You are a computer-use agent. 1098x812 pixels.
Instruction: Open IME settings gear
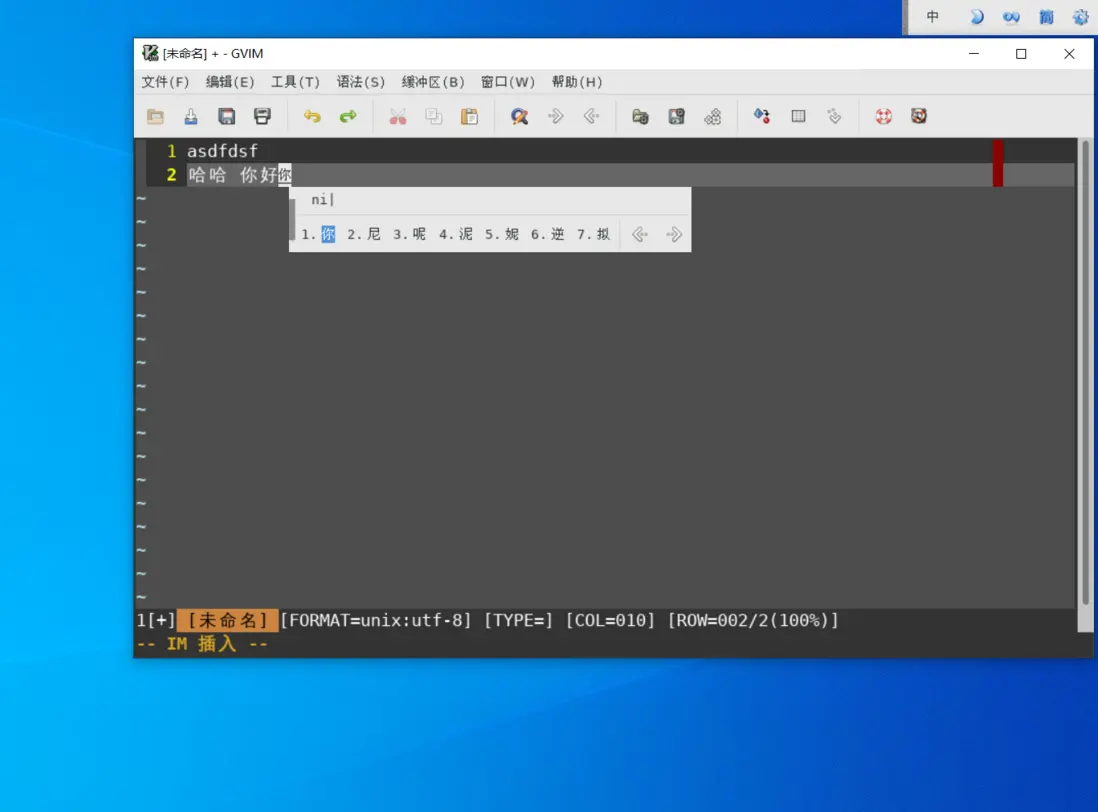1080,18
